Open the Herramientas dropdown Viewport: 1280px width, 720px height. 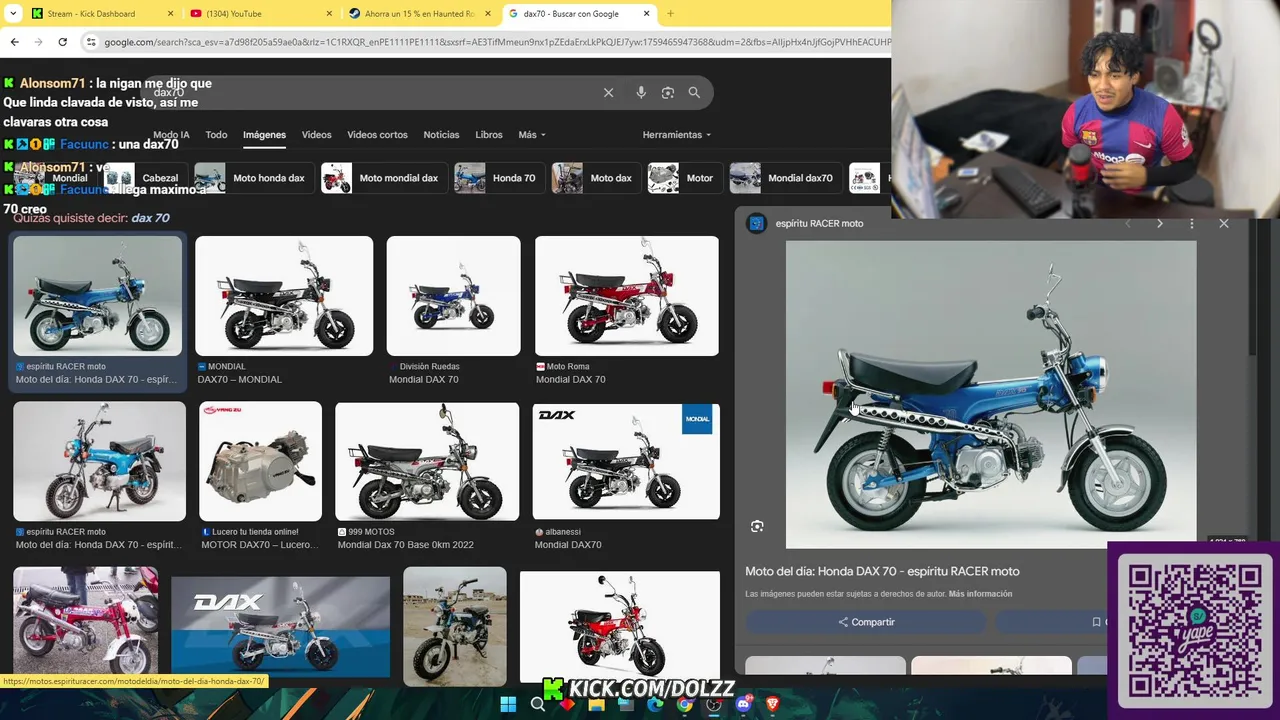click(x=677, y=135)
